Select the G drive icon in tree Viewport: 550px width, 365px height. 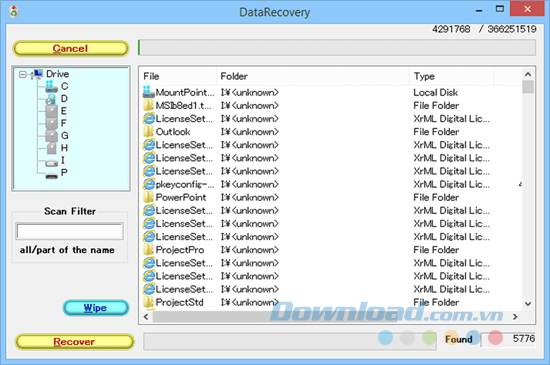[52, 136]
